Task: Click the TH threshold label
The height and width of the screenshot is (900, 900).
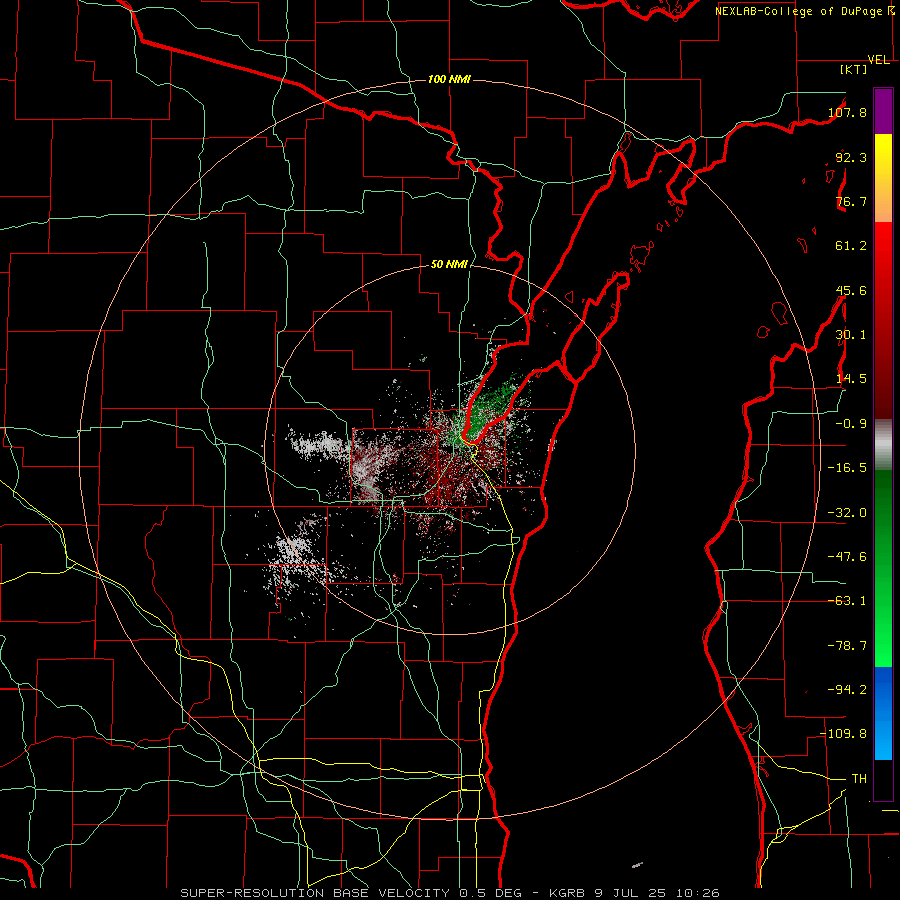Action: pyautogui.click(x=859, y=779)
